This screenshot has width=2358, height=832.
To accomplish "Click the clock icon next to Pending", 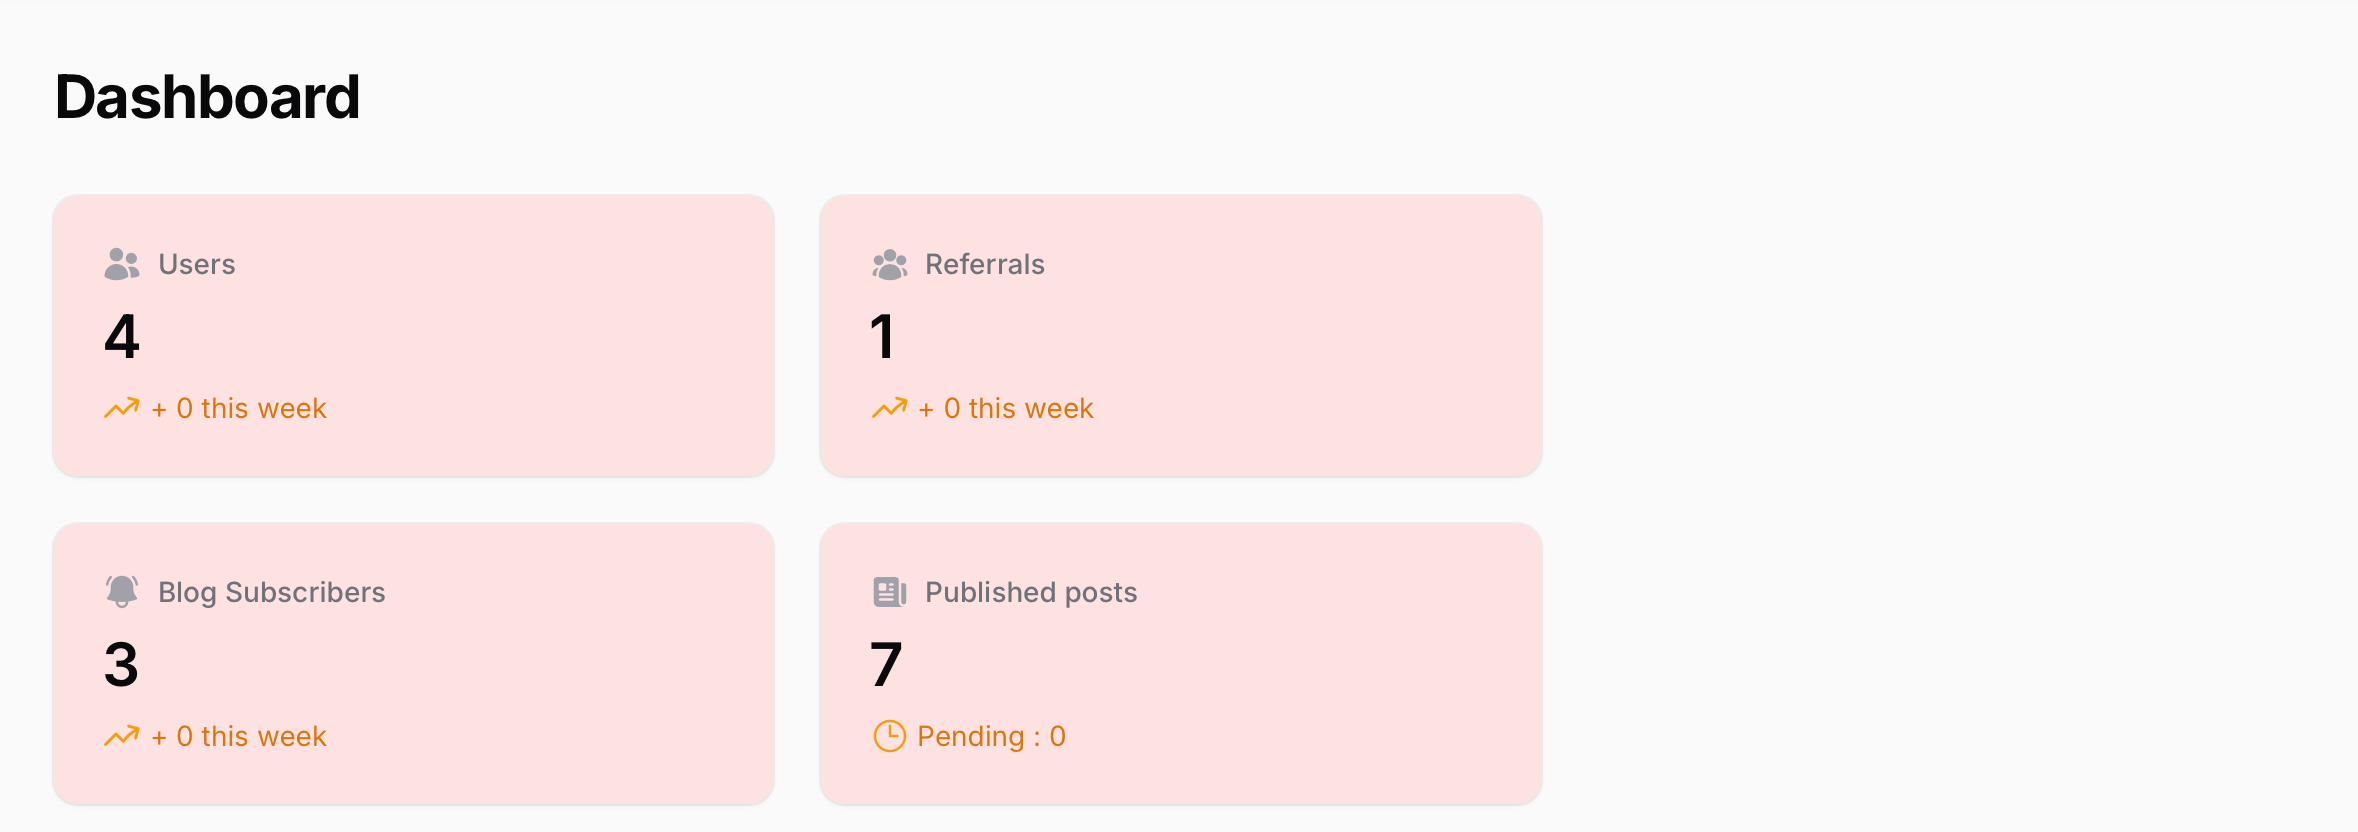I will pyautogui.click(x=889, y=736).
